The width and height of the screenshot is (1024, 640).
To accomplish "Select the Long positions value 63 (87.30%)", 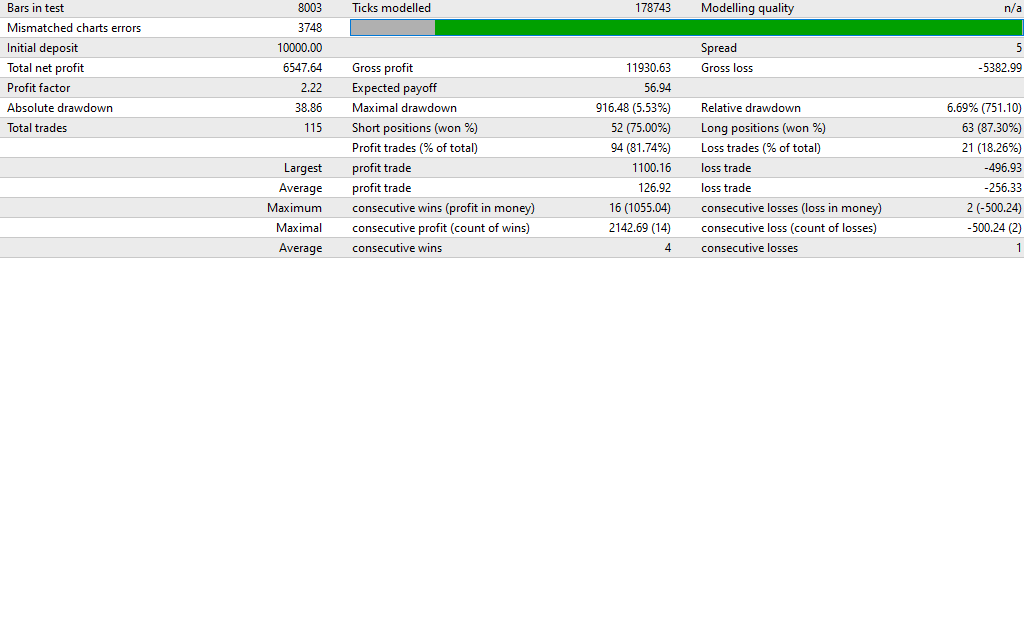I will 991,128.
